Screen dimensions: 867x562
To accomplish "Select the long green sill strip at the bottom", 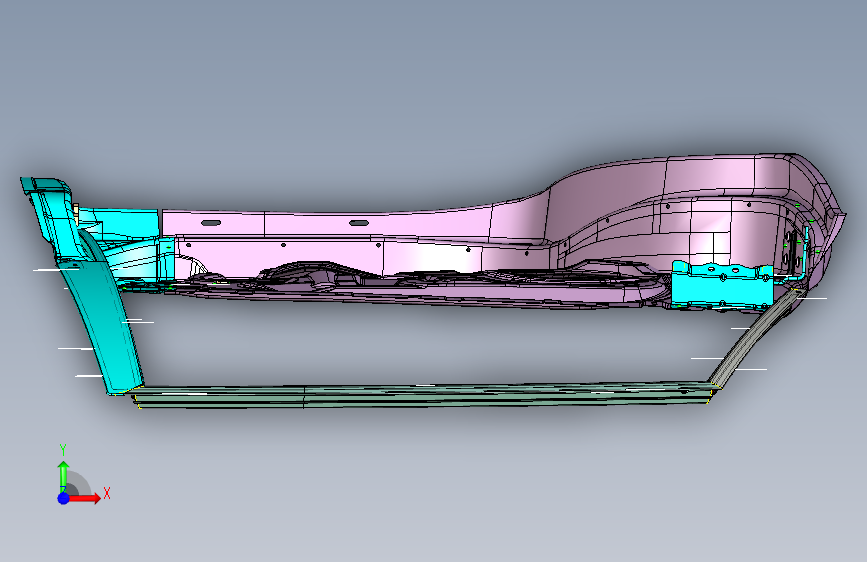I will click(423, 396).
